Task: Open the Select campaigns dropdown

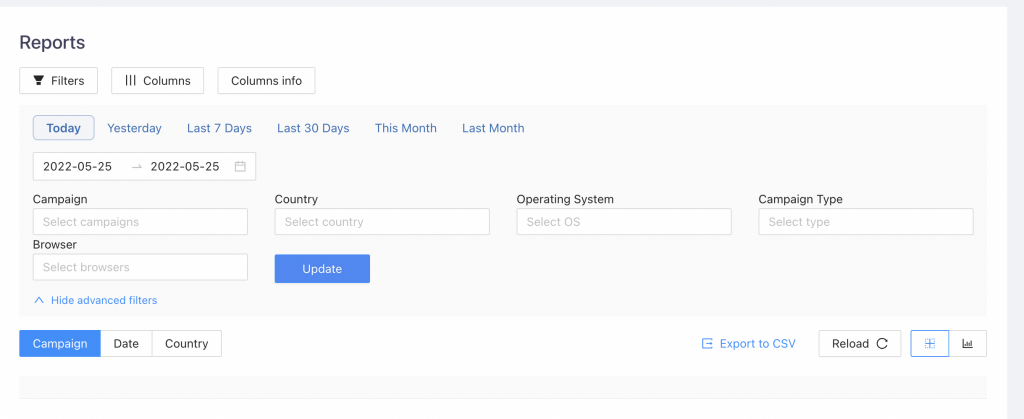Action: click(140, 222)
